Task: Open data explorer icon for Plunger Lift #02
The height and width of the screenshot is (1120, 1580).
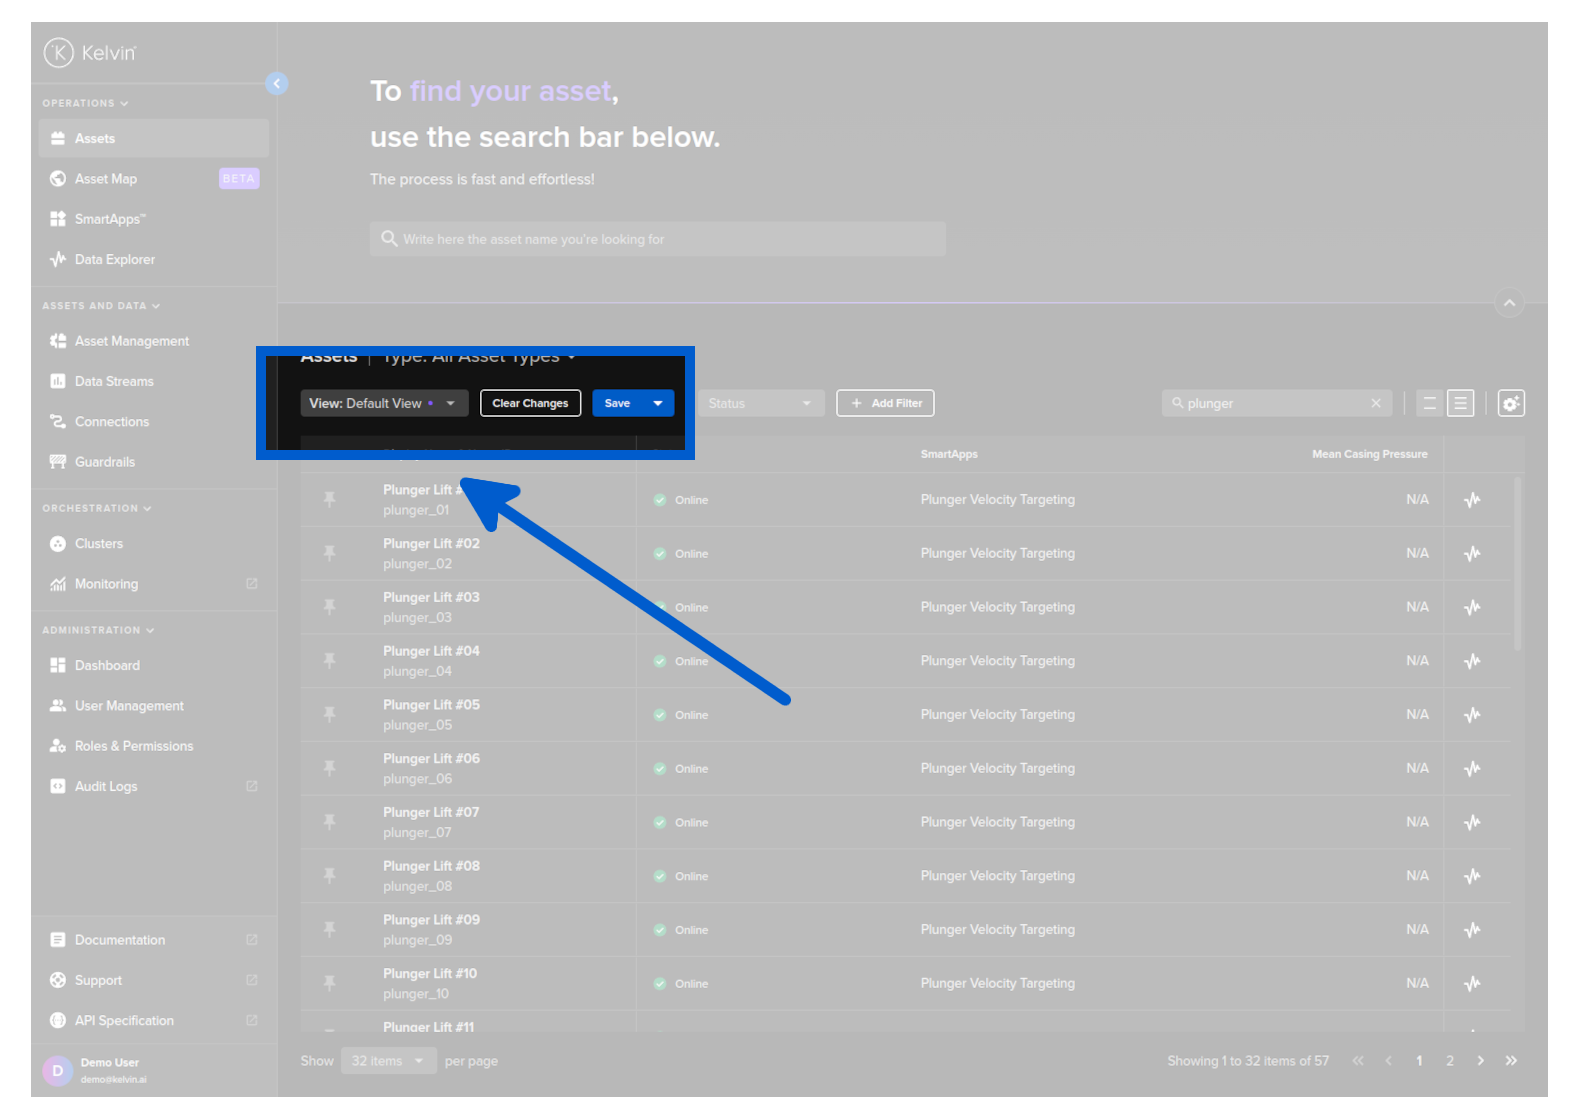Action: coord(1472,554)
